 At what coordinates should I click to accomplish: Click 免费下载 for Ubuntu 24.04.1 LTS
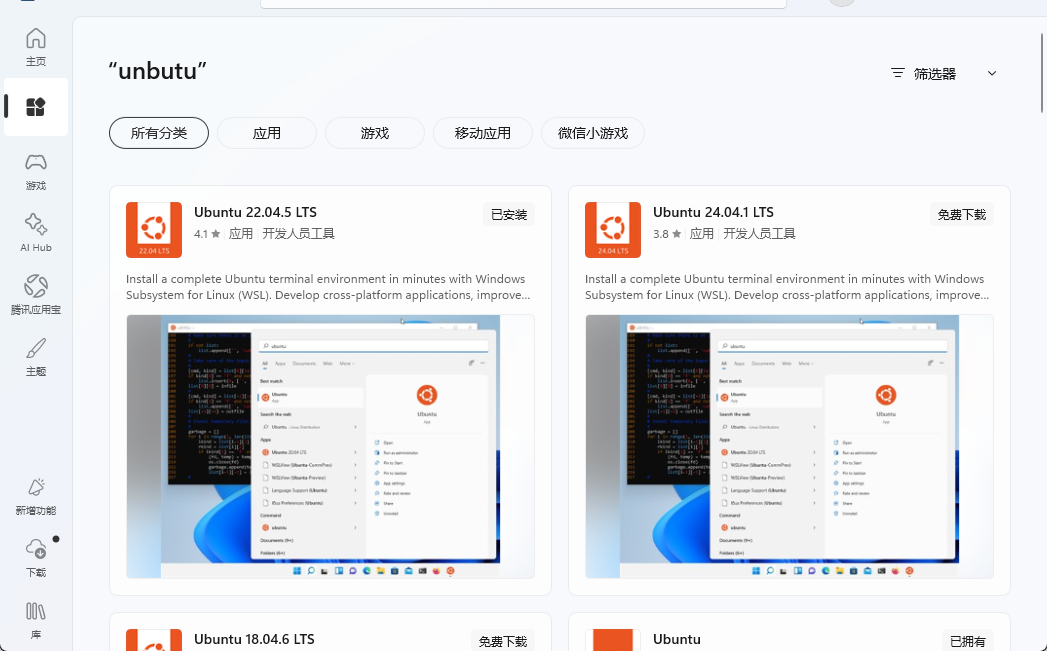960,213
